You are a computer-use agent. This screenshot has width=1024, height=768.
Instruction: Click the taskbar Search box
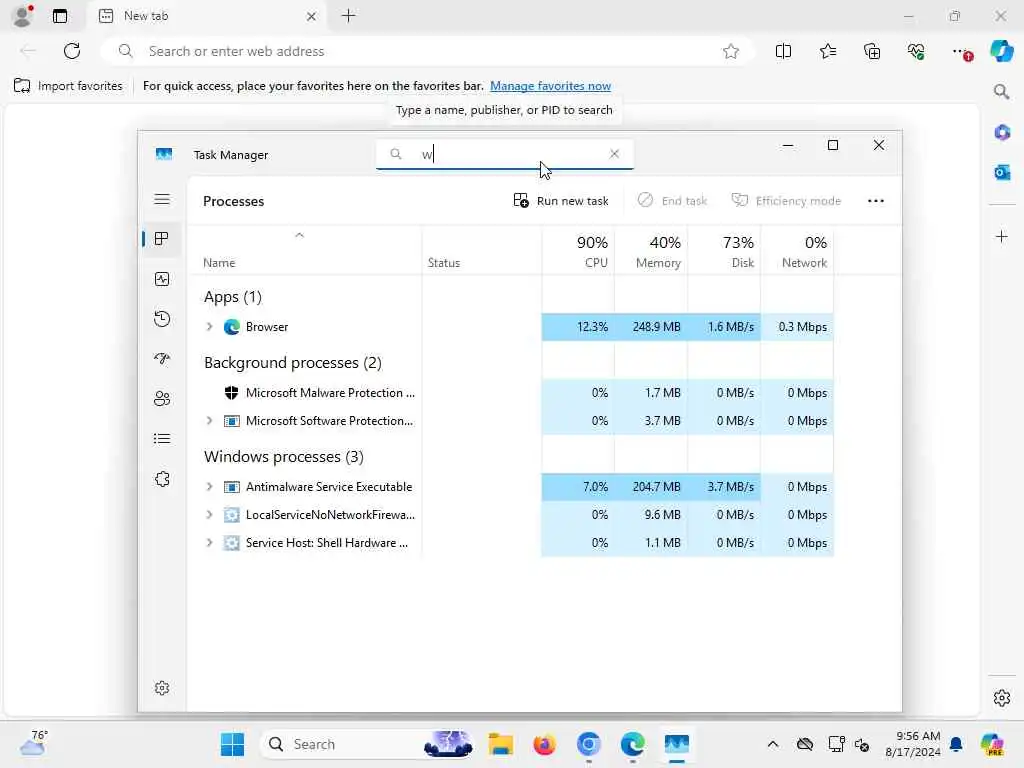click(368, 744)
